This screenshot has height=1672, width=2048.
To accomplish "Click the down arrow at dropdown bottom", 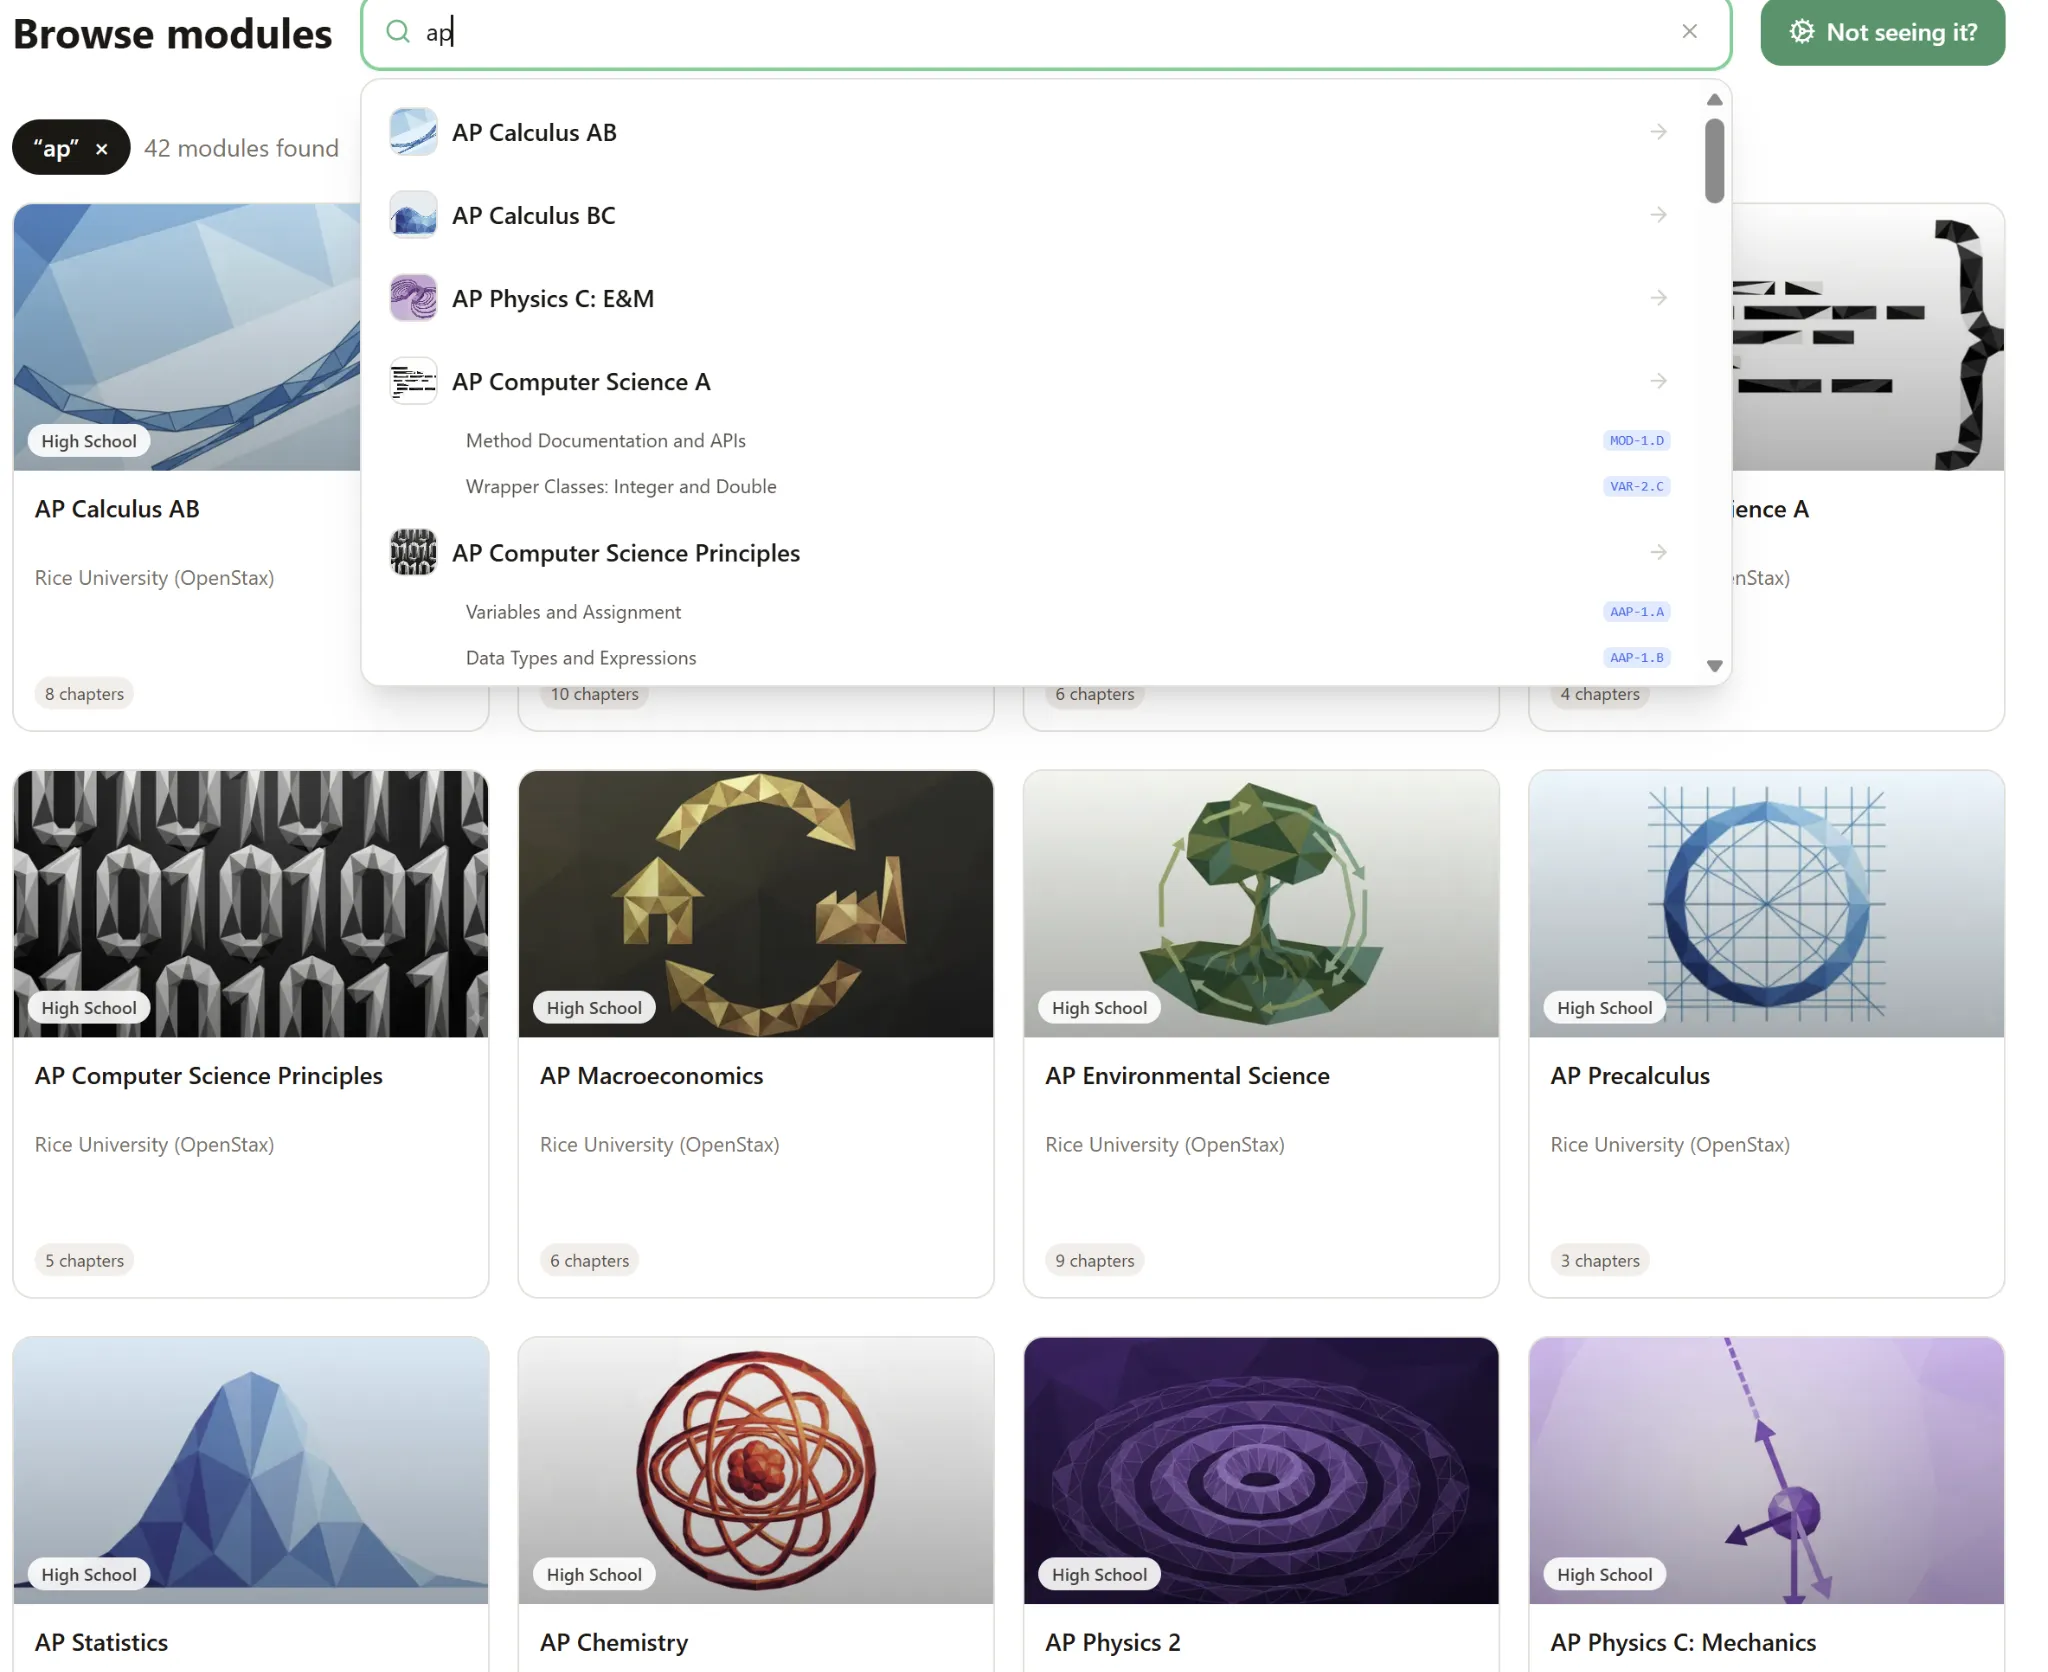I will click(x=1713, y=664).
